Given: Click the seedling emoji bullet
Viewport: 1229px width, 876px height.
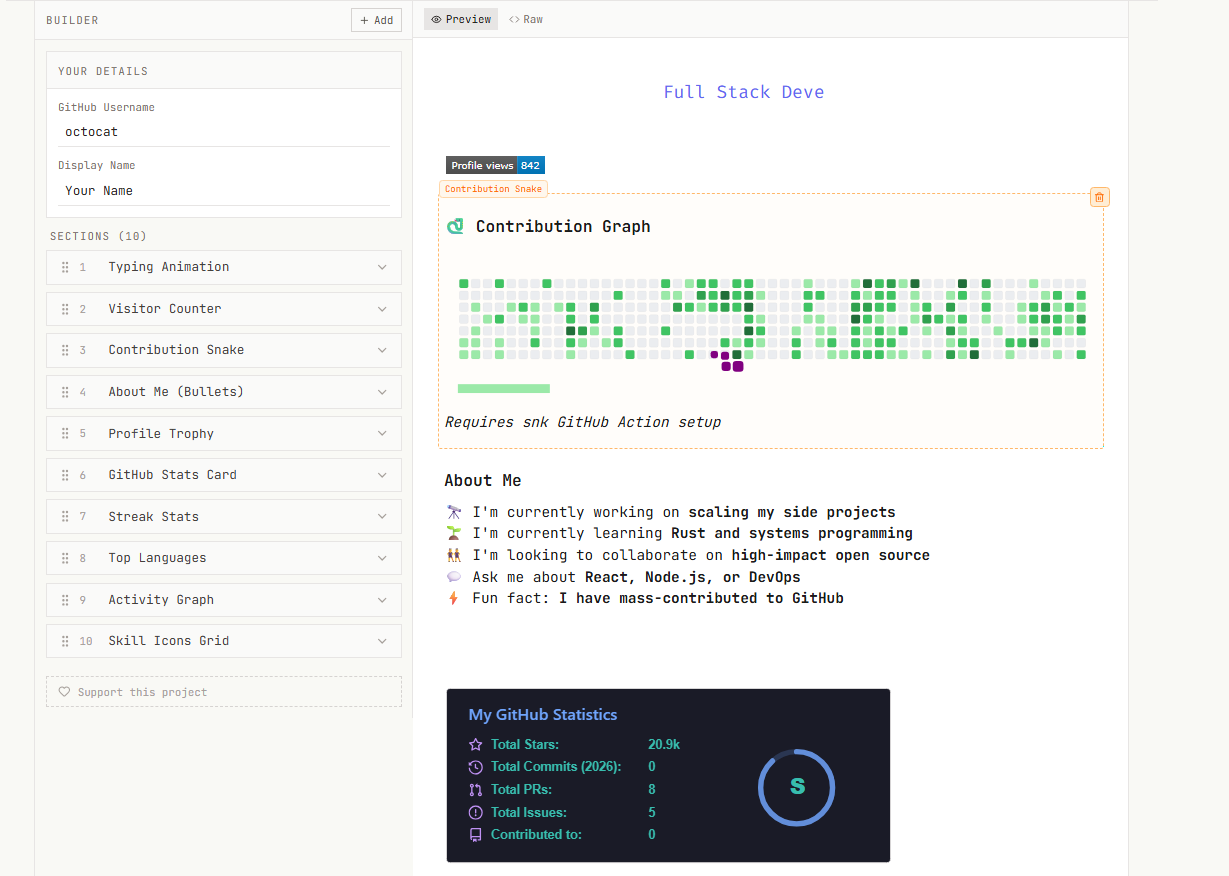Looking at the screenshot, I should coord(454,534).
